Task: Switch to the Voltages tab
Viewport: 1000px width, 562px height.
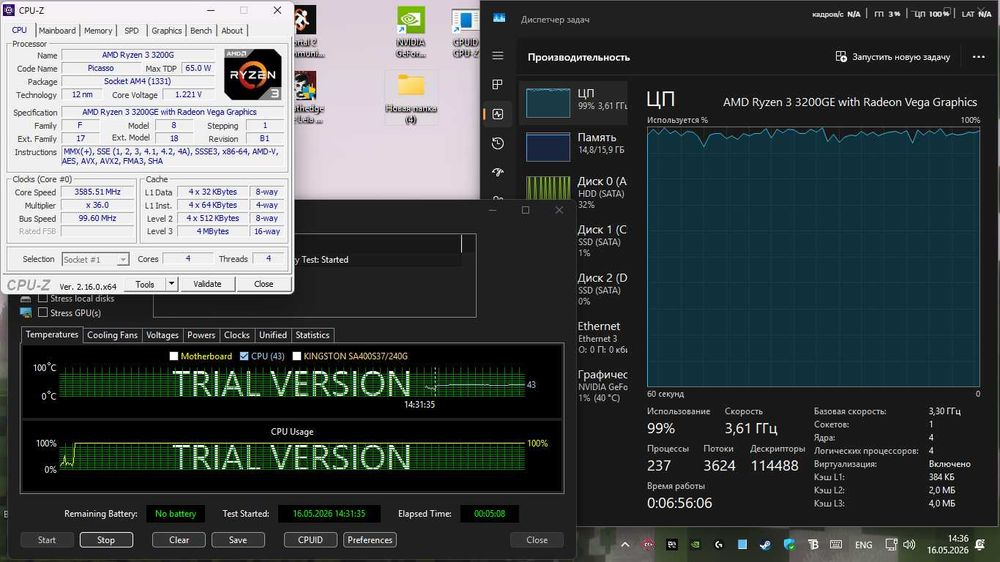Action: coord(163,335)
